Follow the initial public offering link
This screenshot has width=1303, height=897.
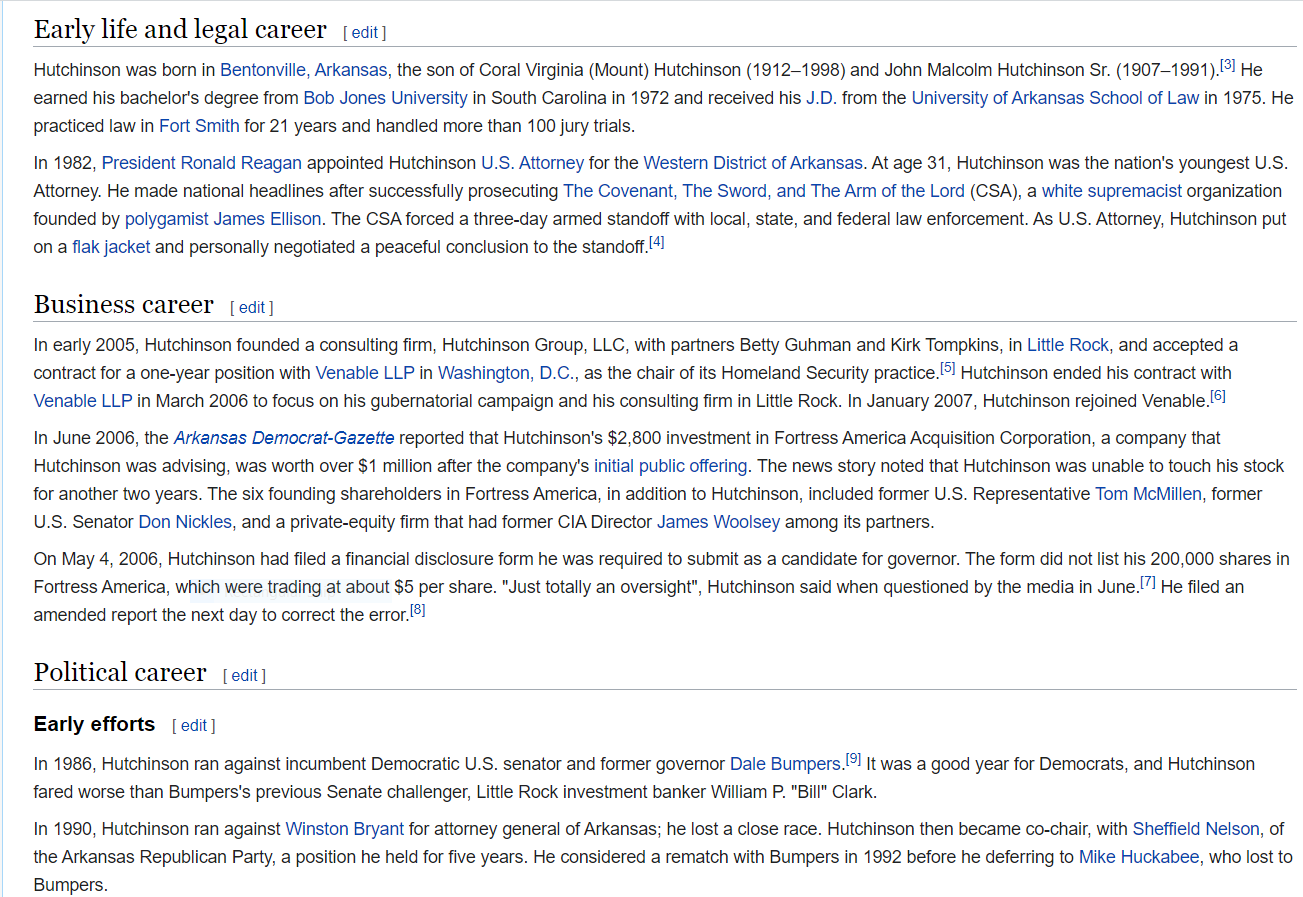670,466
